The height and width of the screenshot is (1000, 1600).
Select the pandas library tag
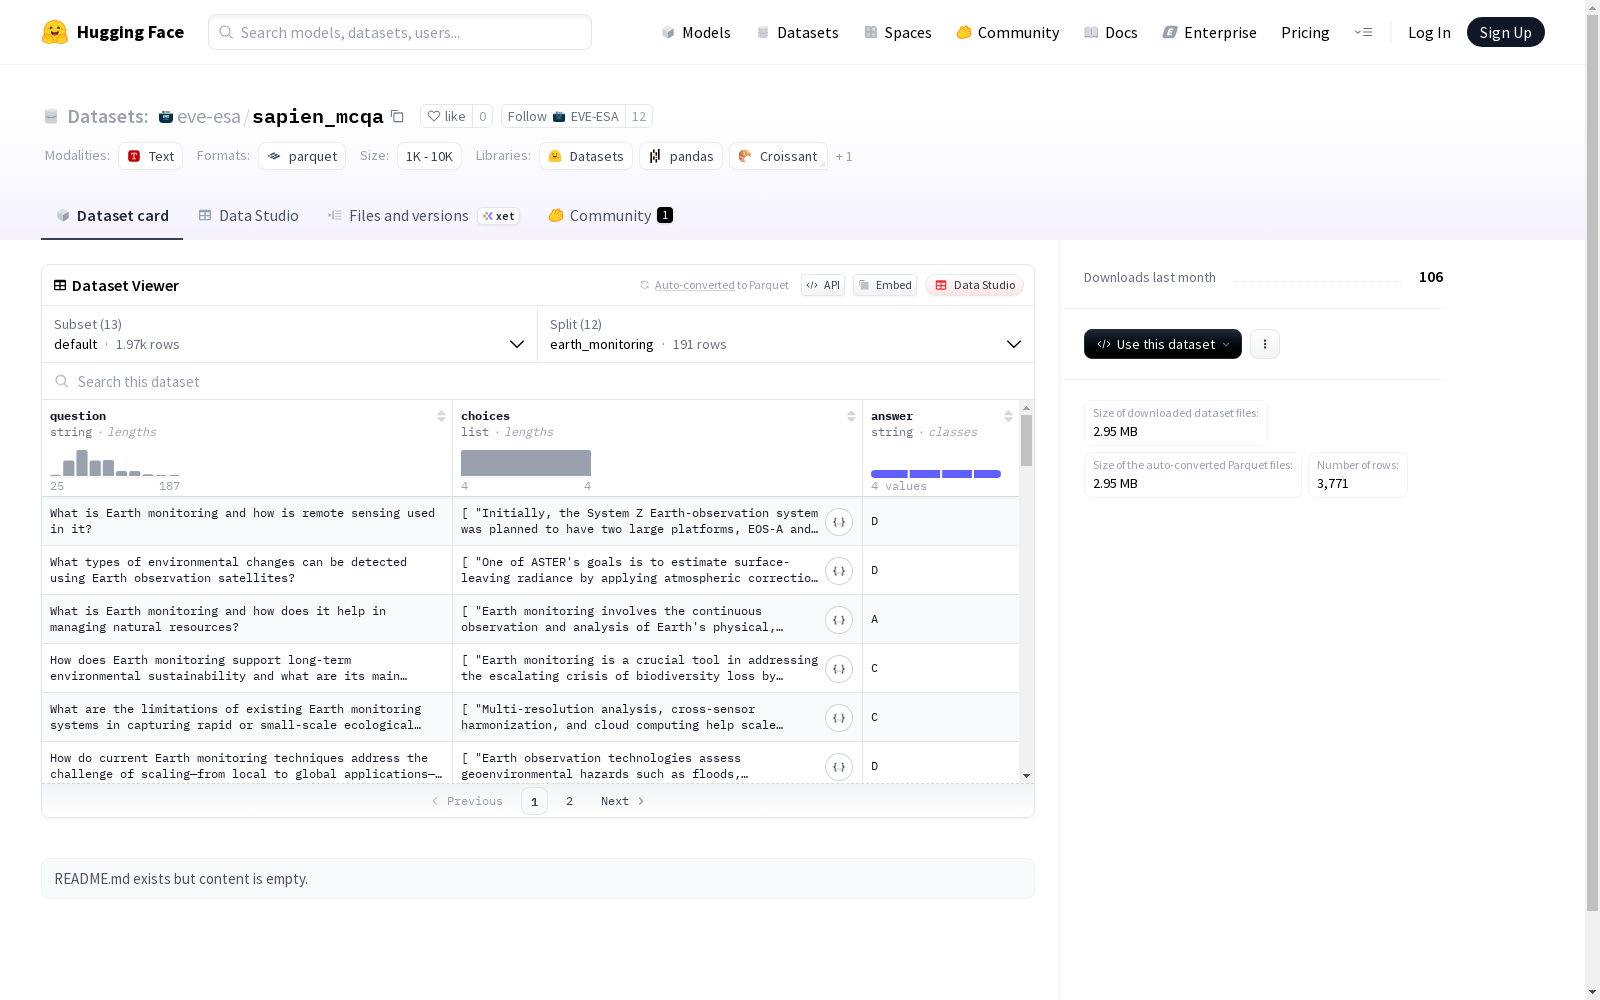(x=681, y=156)
